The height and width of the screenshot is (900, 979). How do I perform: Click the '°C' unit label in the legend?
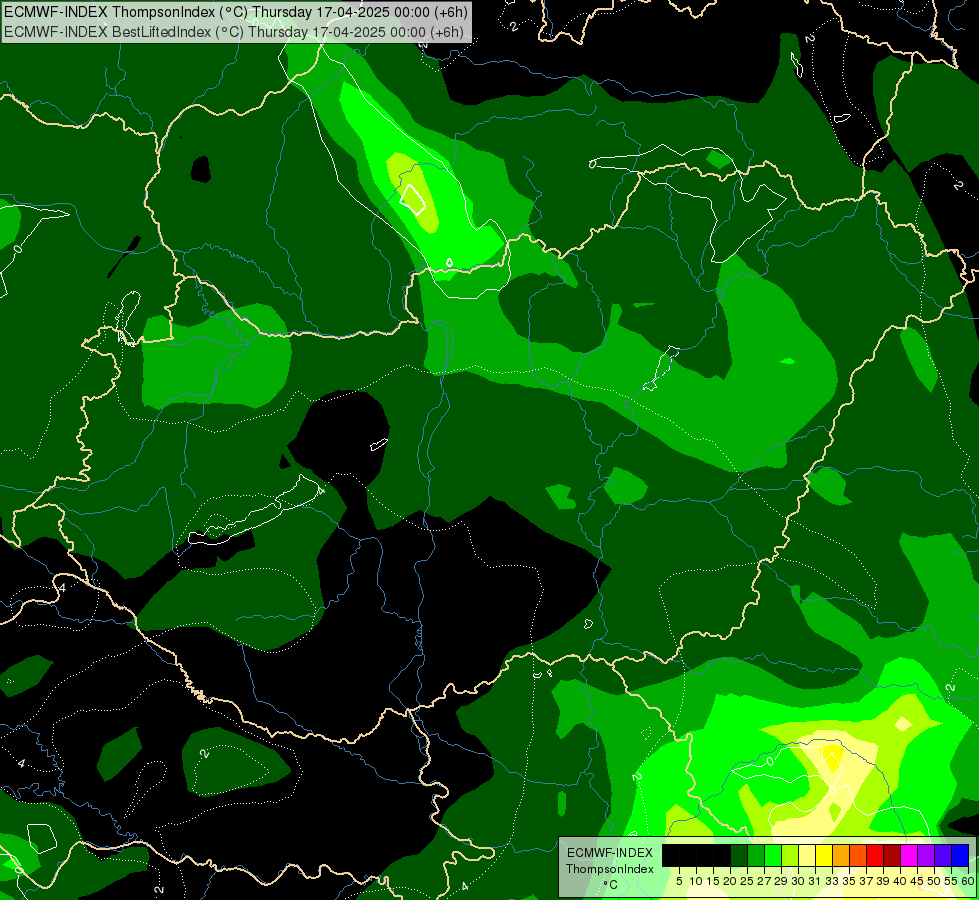[x=610, y=885]
